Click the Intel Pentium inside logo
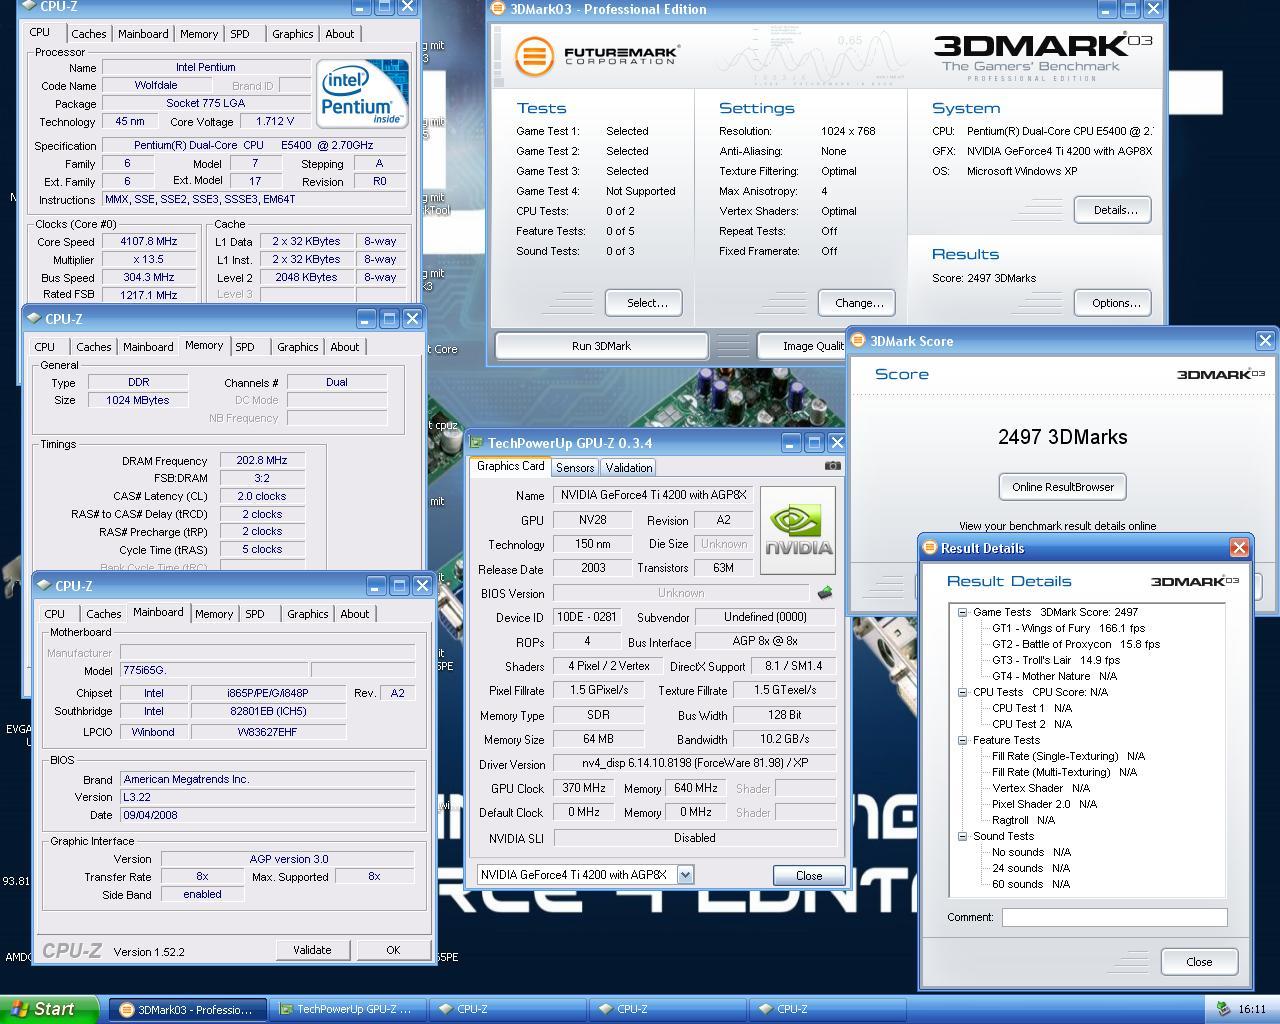Screen dimensions: 1280x1024 point(362,94)
